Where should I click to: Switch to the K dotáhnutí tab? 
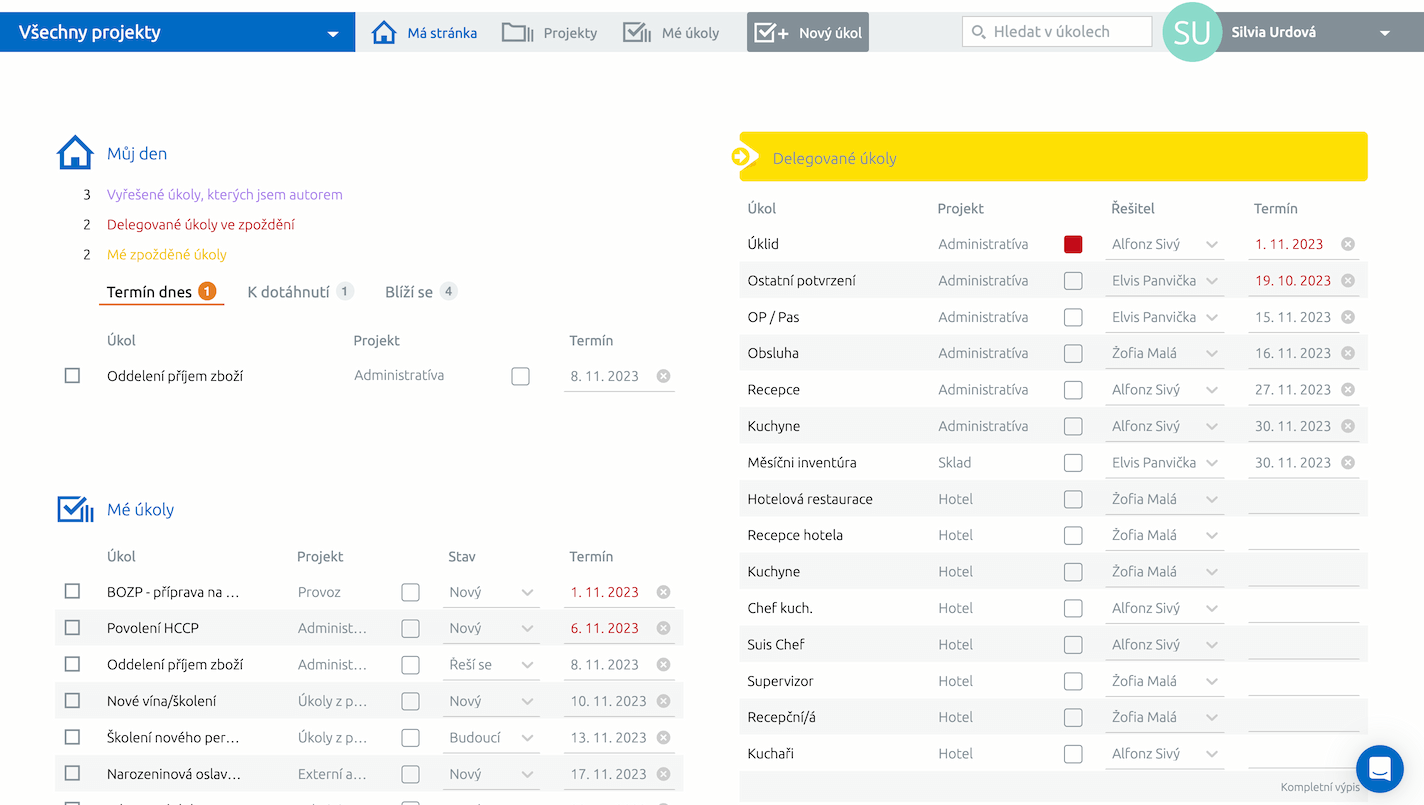click(x=300, y=292)
